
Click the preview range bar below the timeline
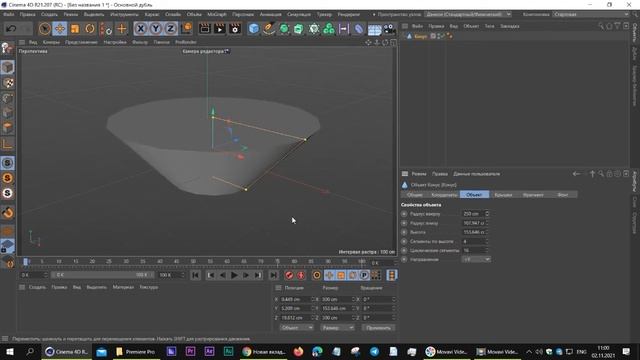[x=102, y=275]
